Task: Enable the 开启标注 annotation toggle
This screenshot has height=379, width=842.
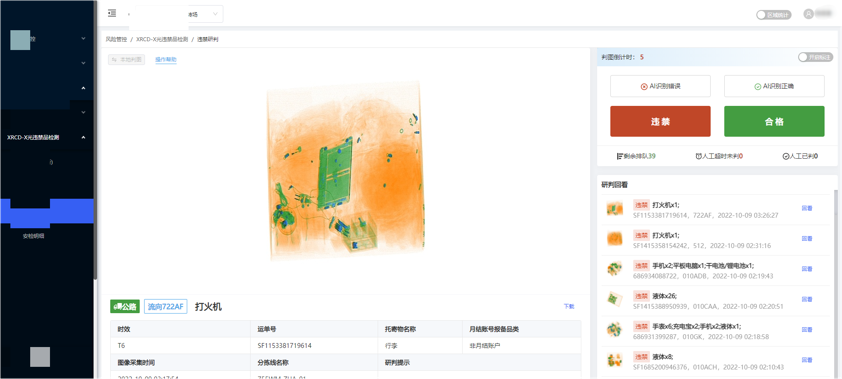Action: pyautogui.click(x=816, y=57)
